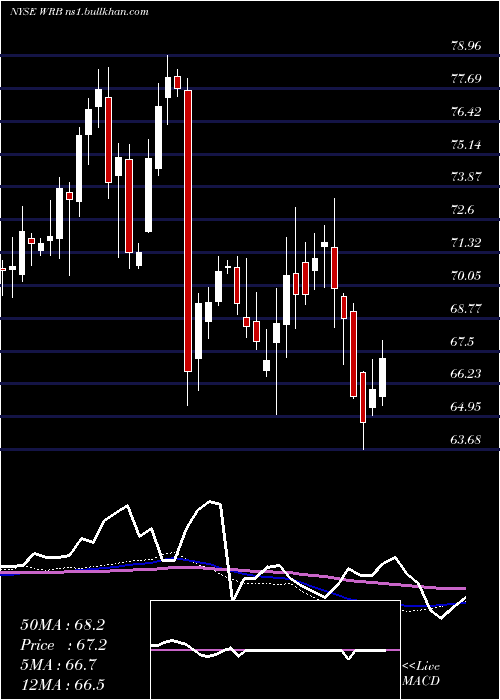
Task: Select the 71.32 price axis label
Action: 466,243
